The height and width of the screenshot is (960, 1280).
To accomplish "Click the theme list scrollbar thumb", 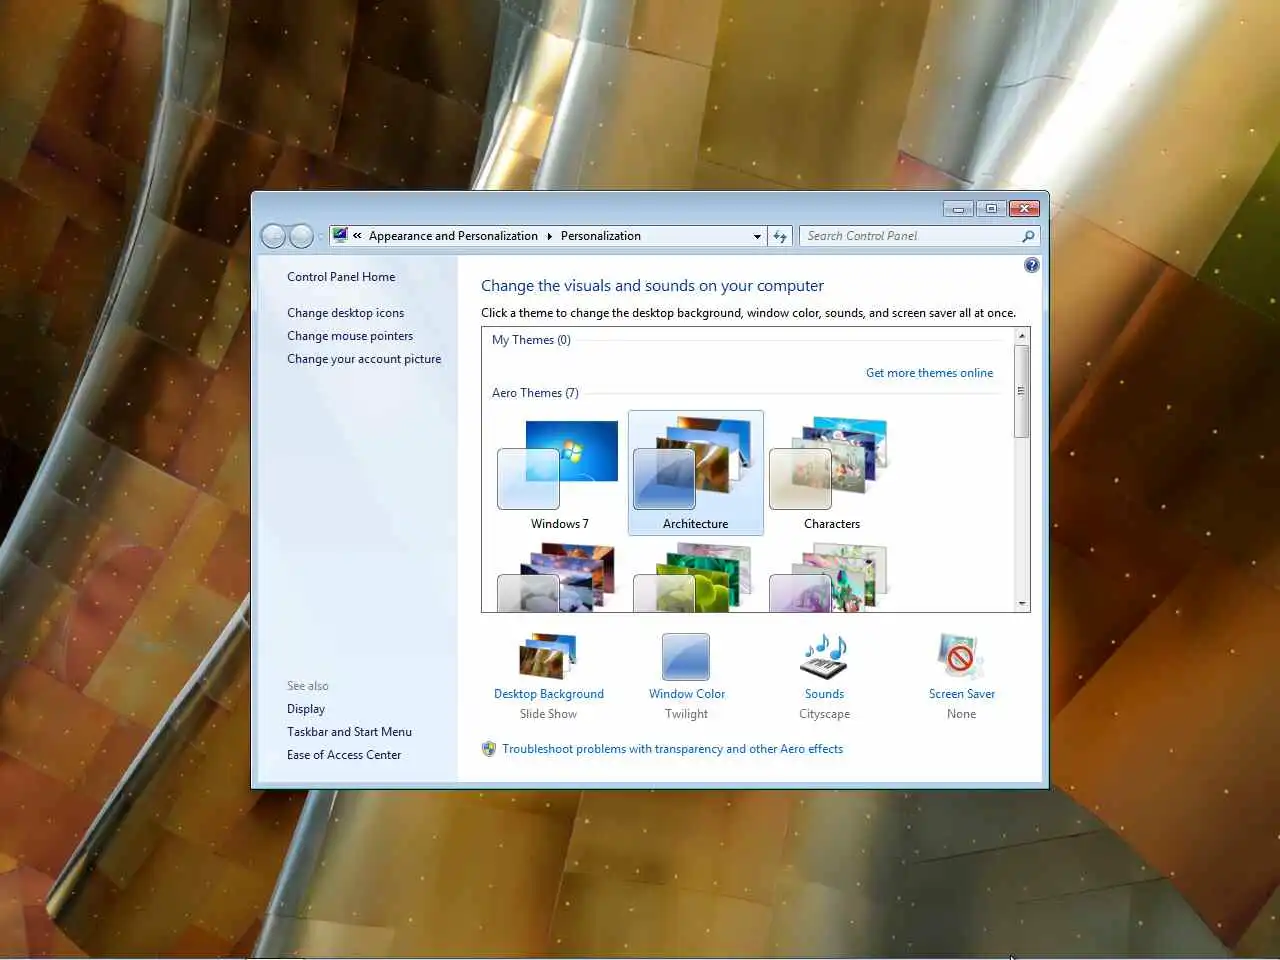I will point(1022,391).
